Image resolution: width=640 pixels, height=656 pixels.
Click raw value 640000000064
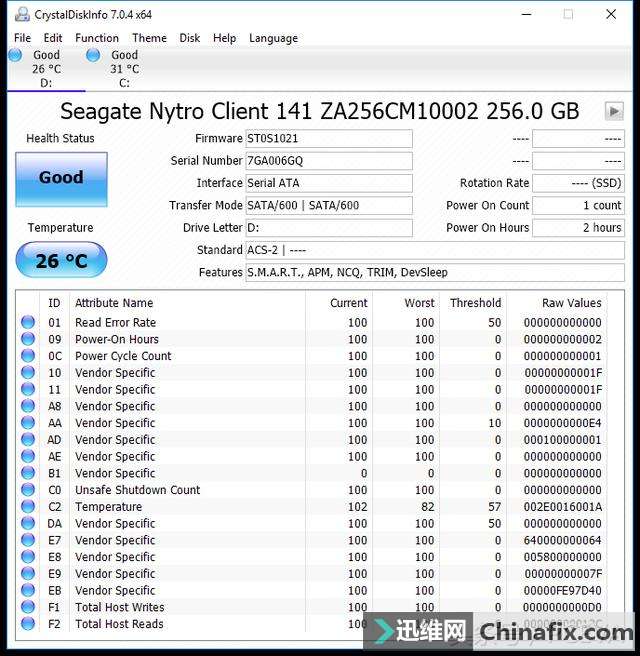point(563,541)
